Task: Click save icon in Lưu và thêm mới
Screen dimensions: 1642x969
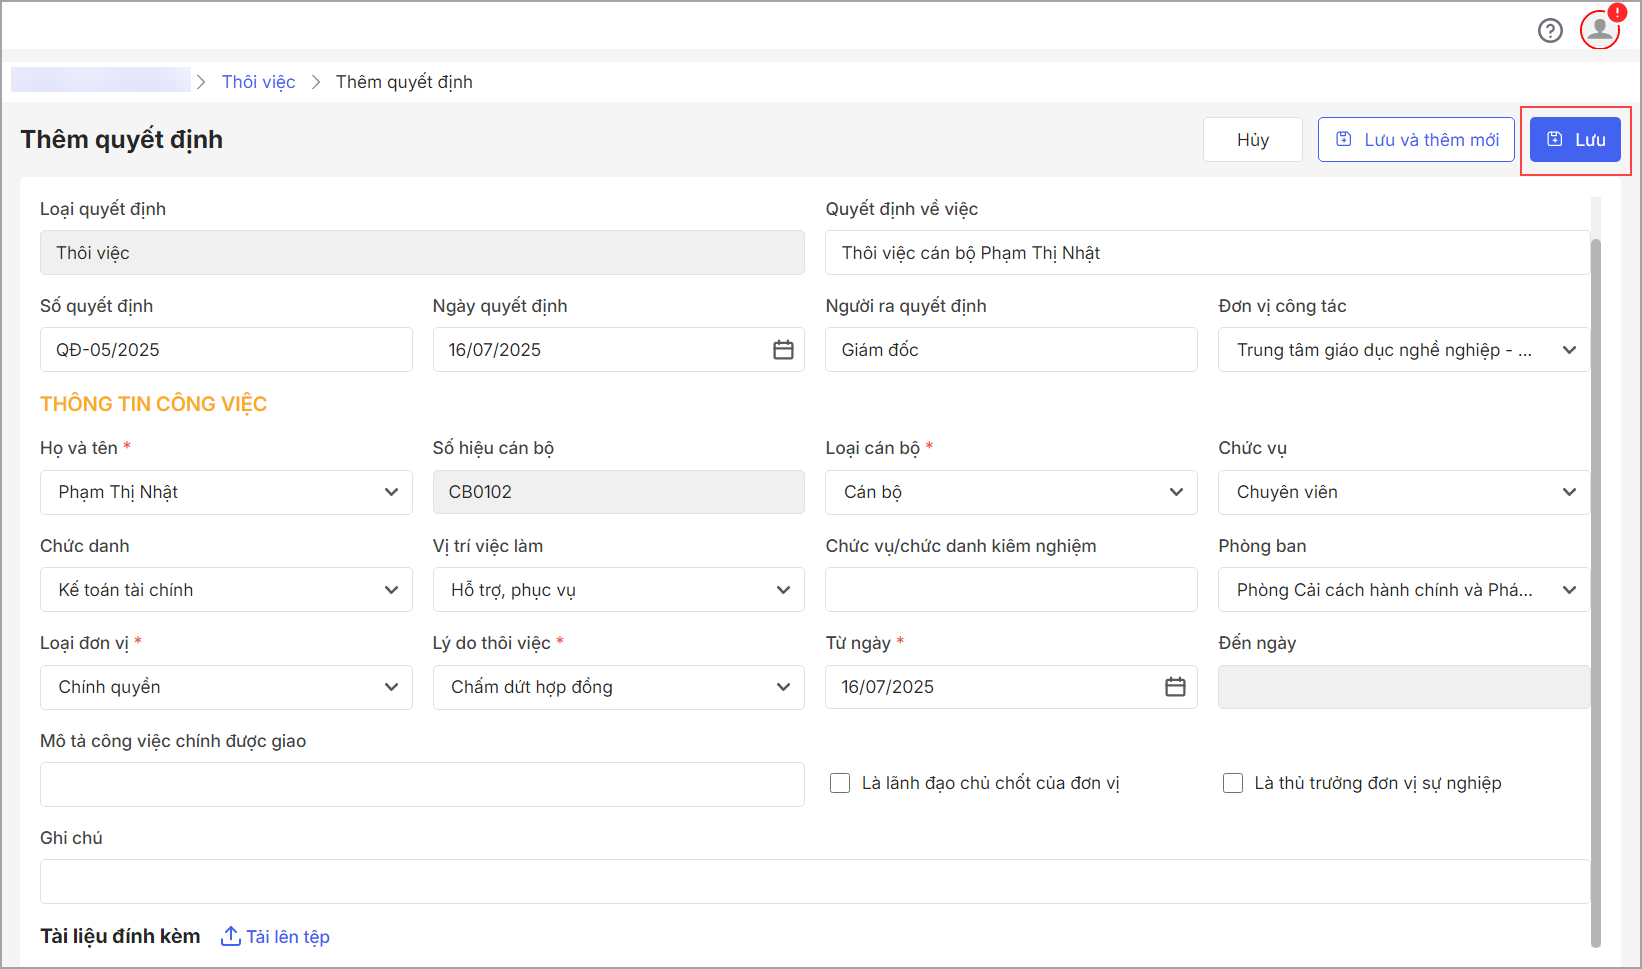Action: (1344, 140)
